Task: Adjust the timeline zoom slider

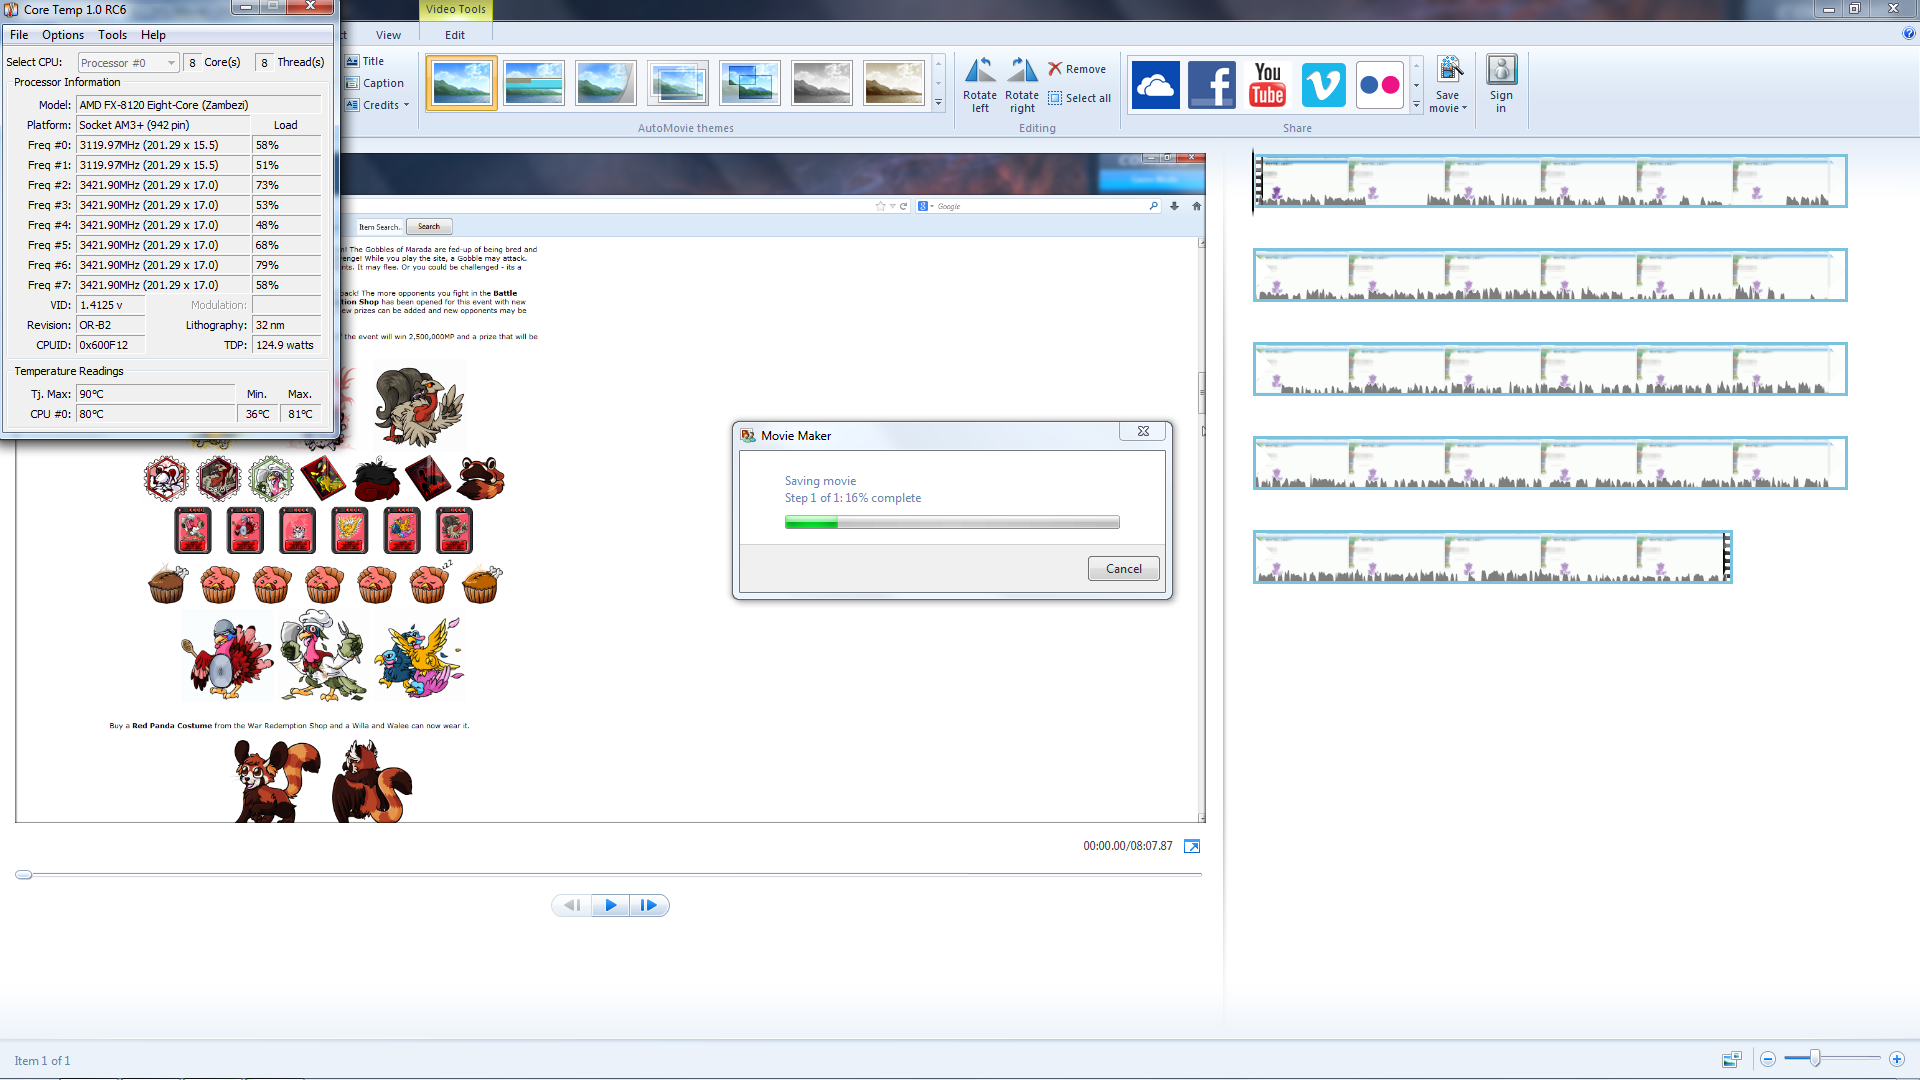Action: click(x=1815, y=1058)
